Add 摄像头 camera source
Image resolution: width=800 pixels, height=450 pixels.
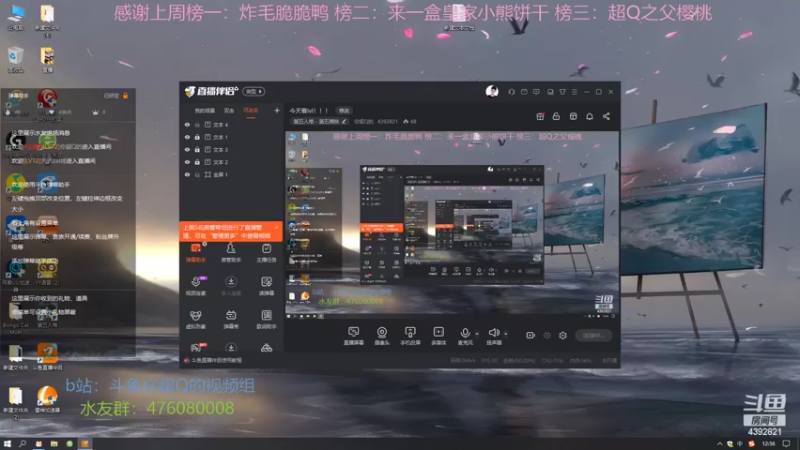pyautogui.click(x=382, y=336)
